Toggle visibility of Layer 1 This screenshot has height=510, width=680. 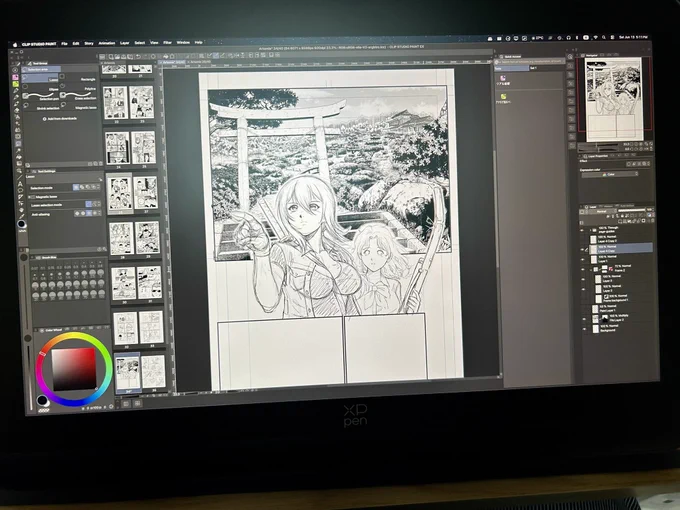(x=583, y=259)
